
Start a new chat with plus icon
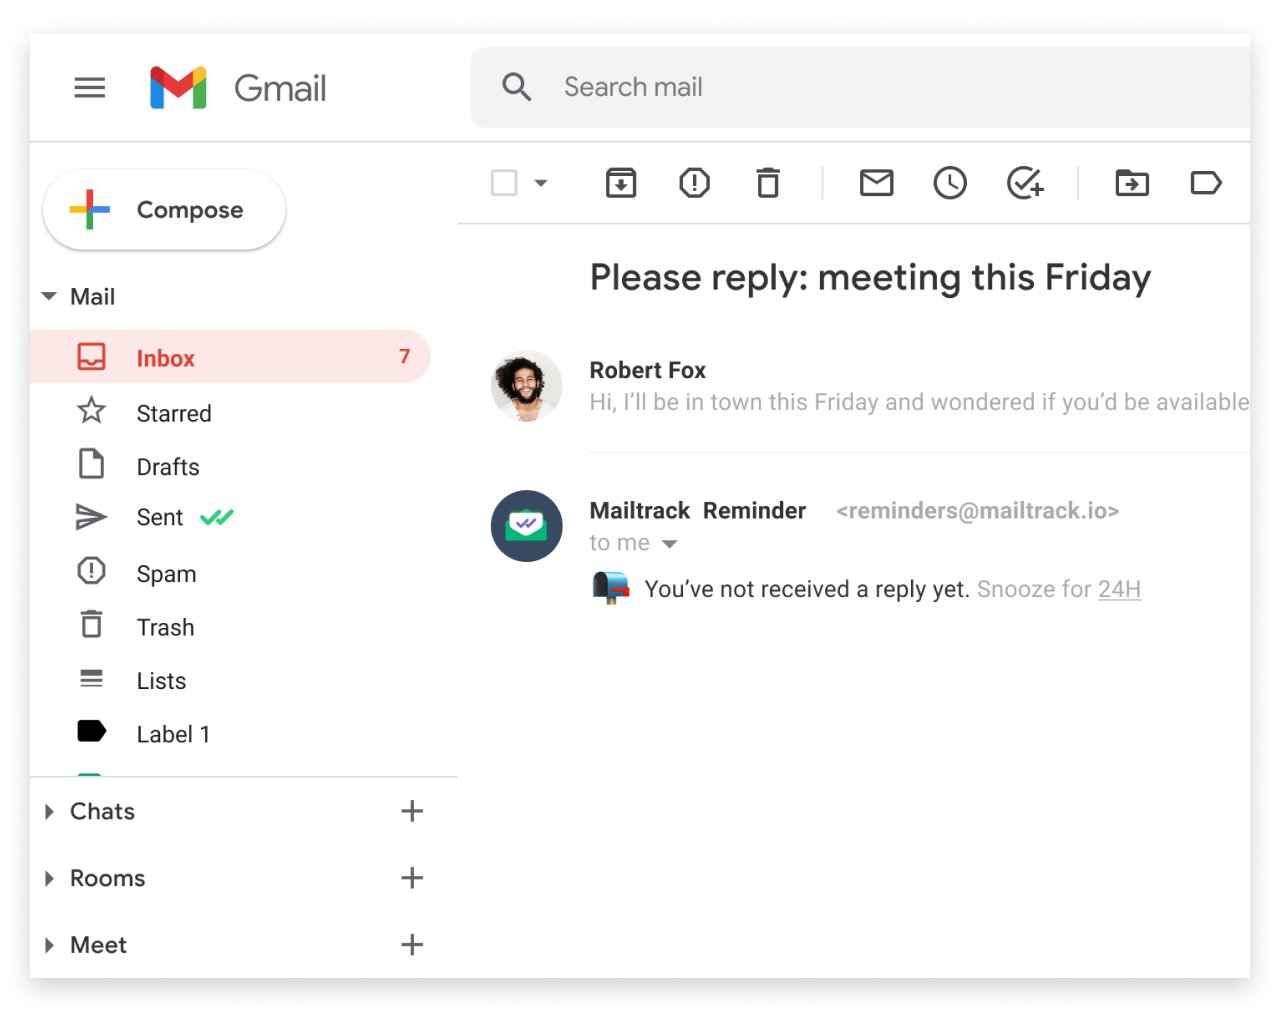click(412, 811)
